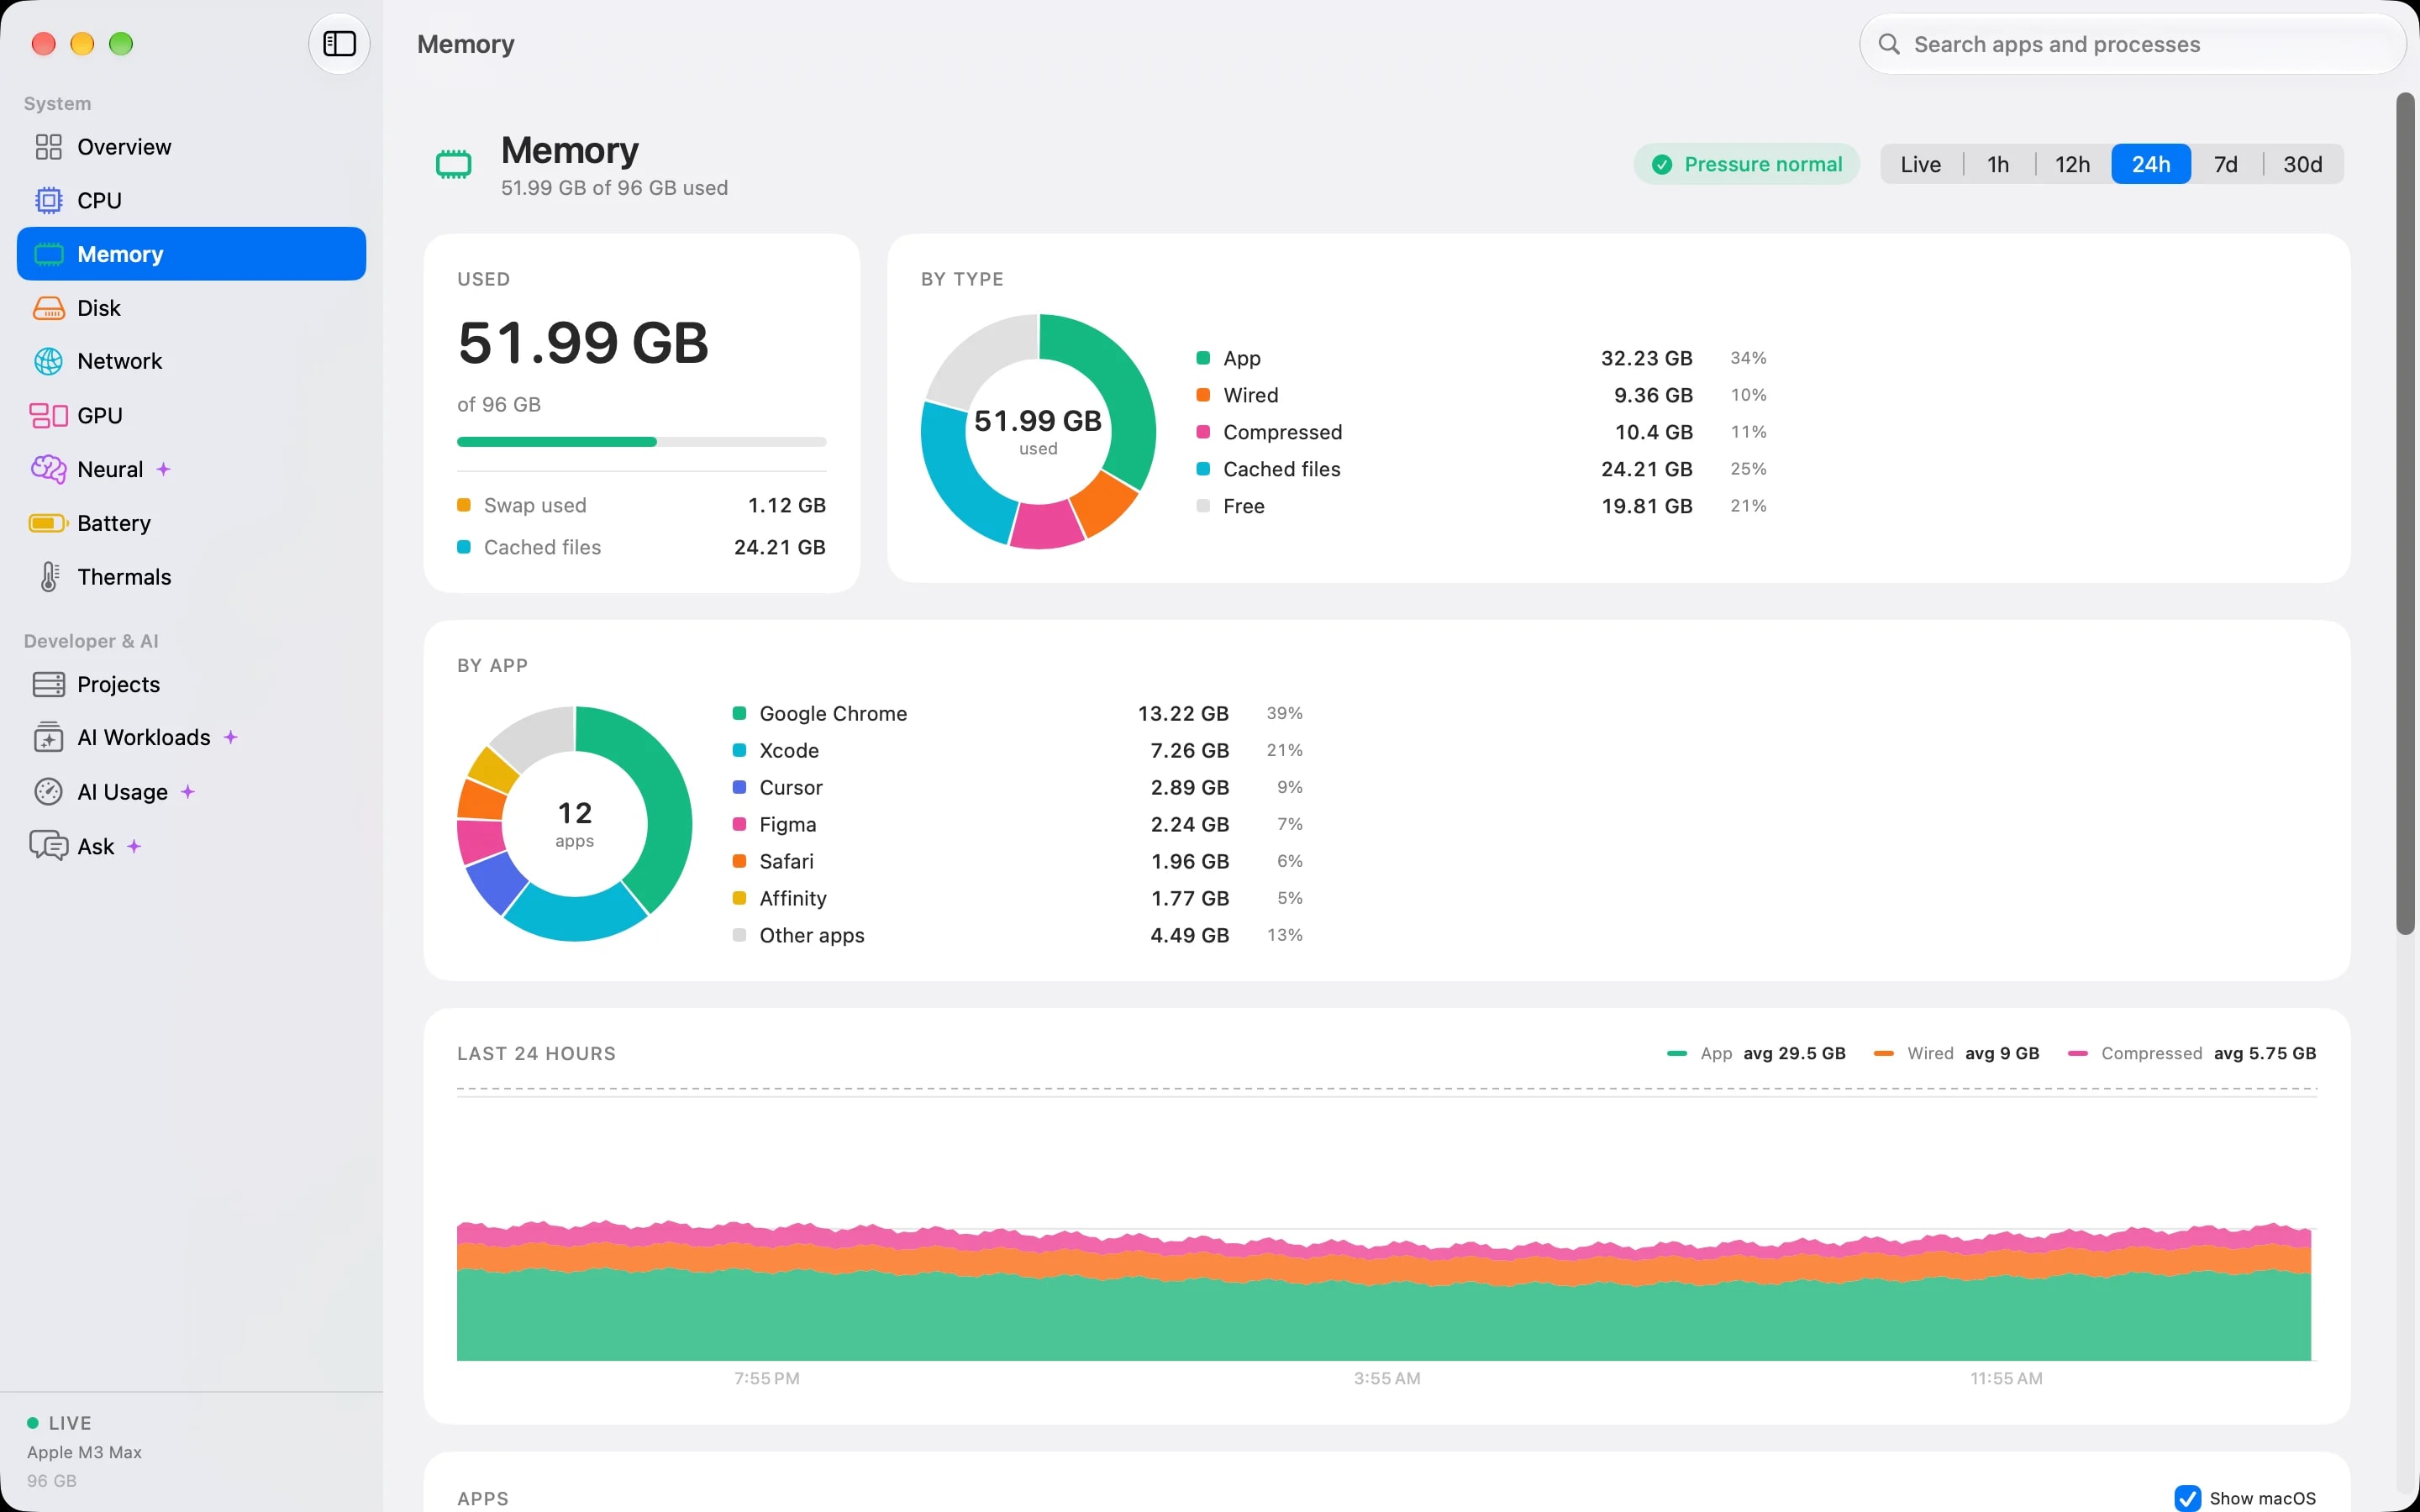Open Battery via its sidebar icon
This screenshot has height=1512, width=2420.
[48, 523]
